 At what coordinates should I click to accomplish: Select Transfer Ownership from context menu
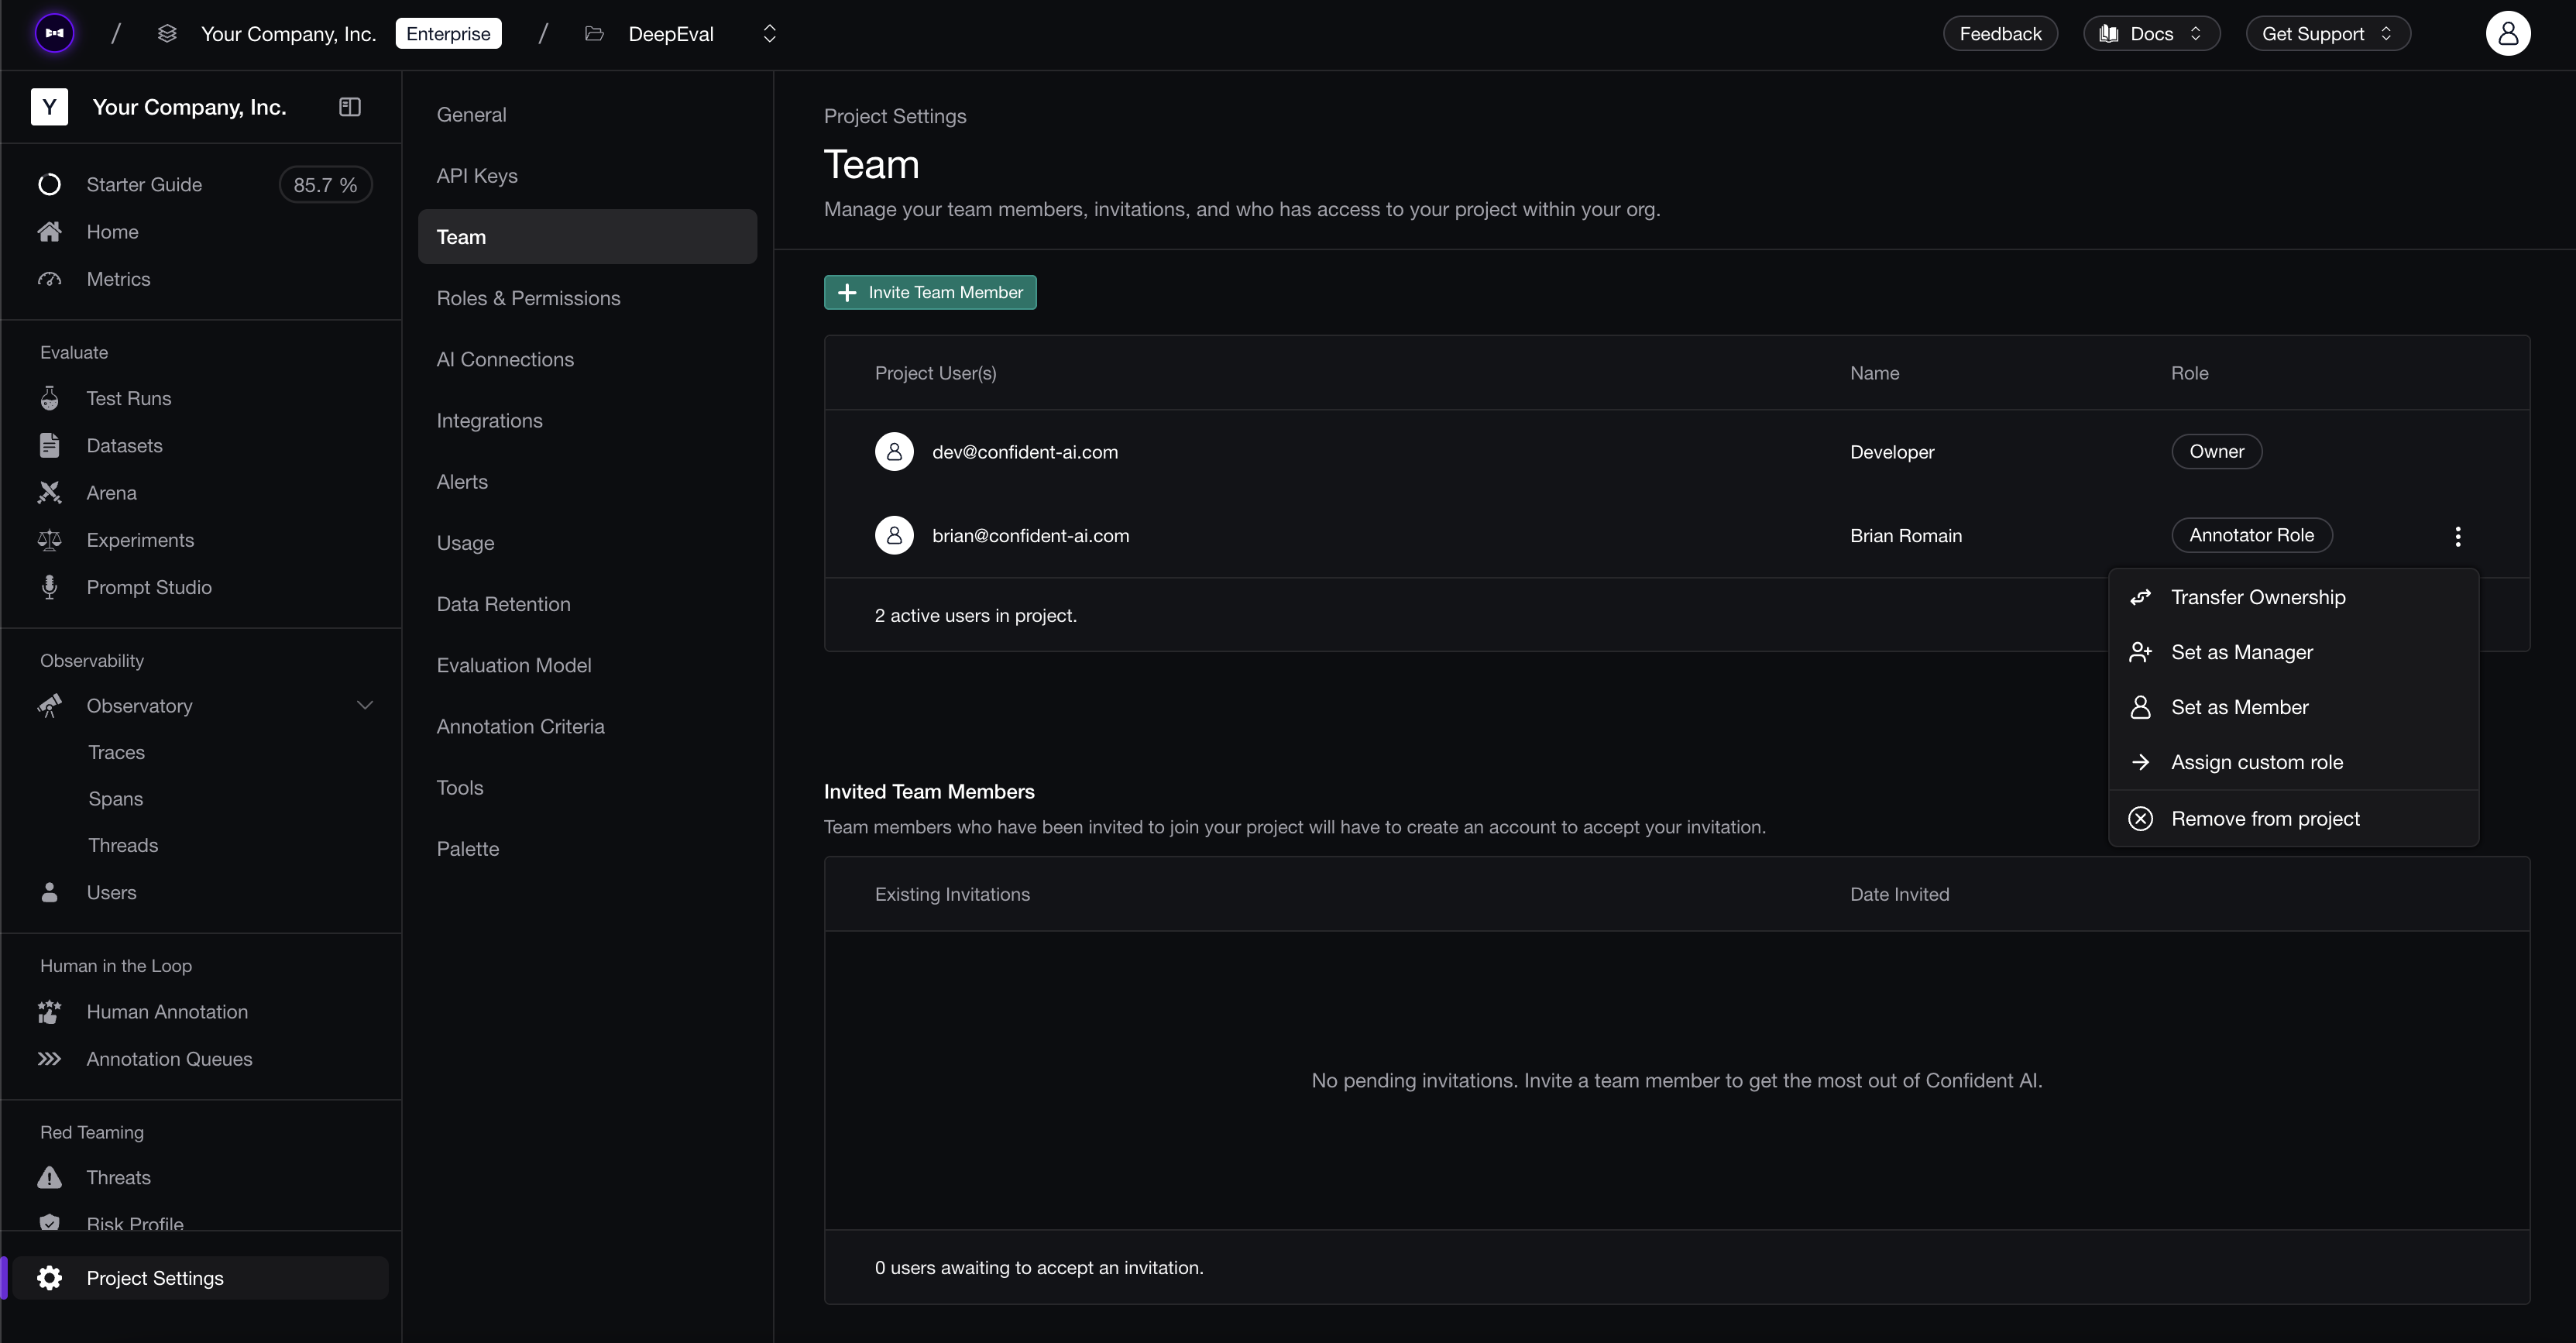tap(2257, 597)
